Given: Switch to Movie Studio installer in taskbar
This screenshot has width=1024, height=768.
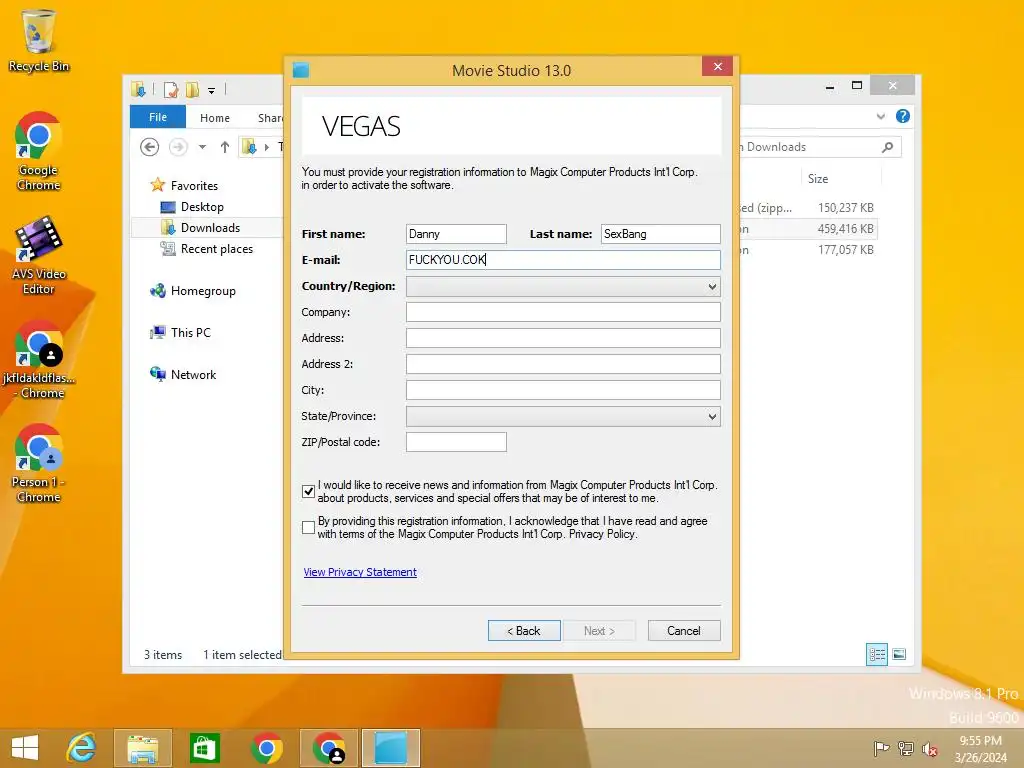Looking at the screenshot, I should click(x=391, y=748).
